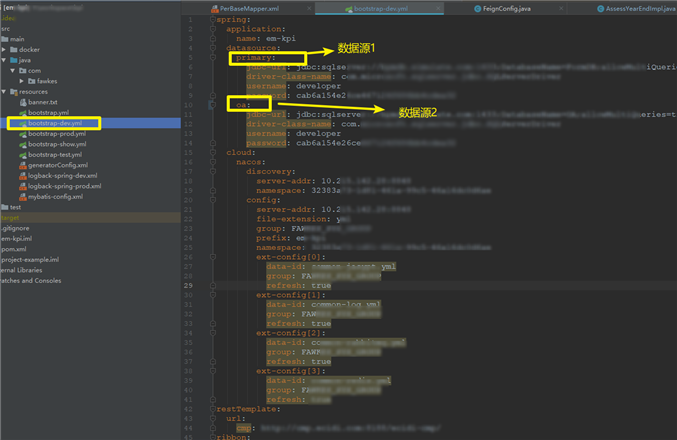Click the logback-spring-dev.xml file icon
The height and width of the screenshot is (440, 677).
tap(23, 176)
